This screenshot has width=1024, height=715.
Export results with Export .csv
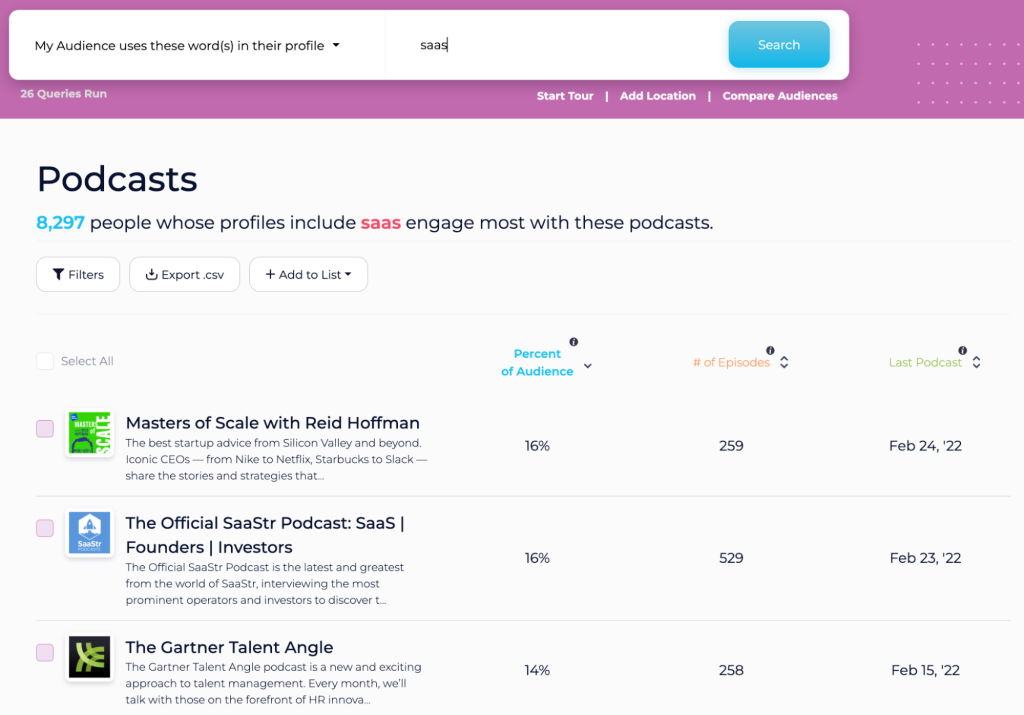click(x=184, y=275)
